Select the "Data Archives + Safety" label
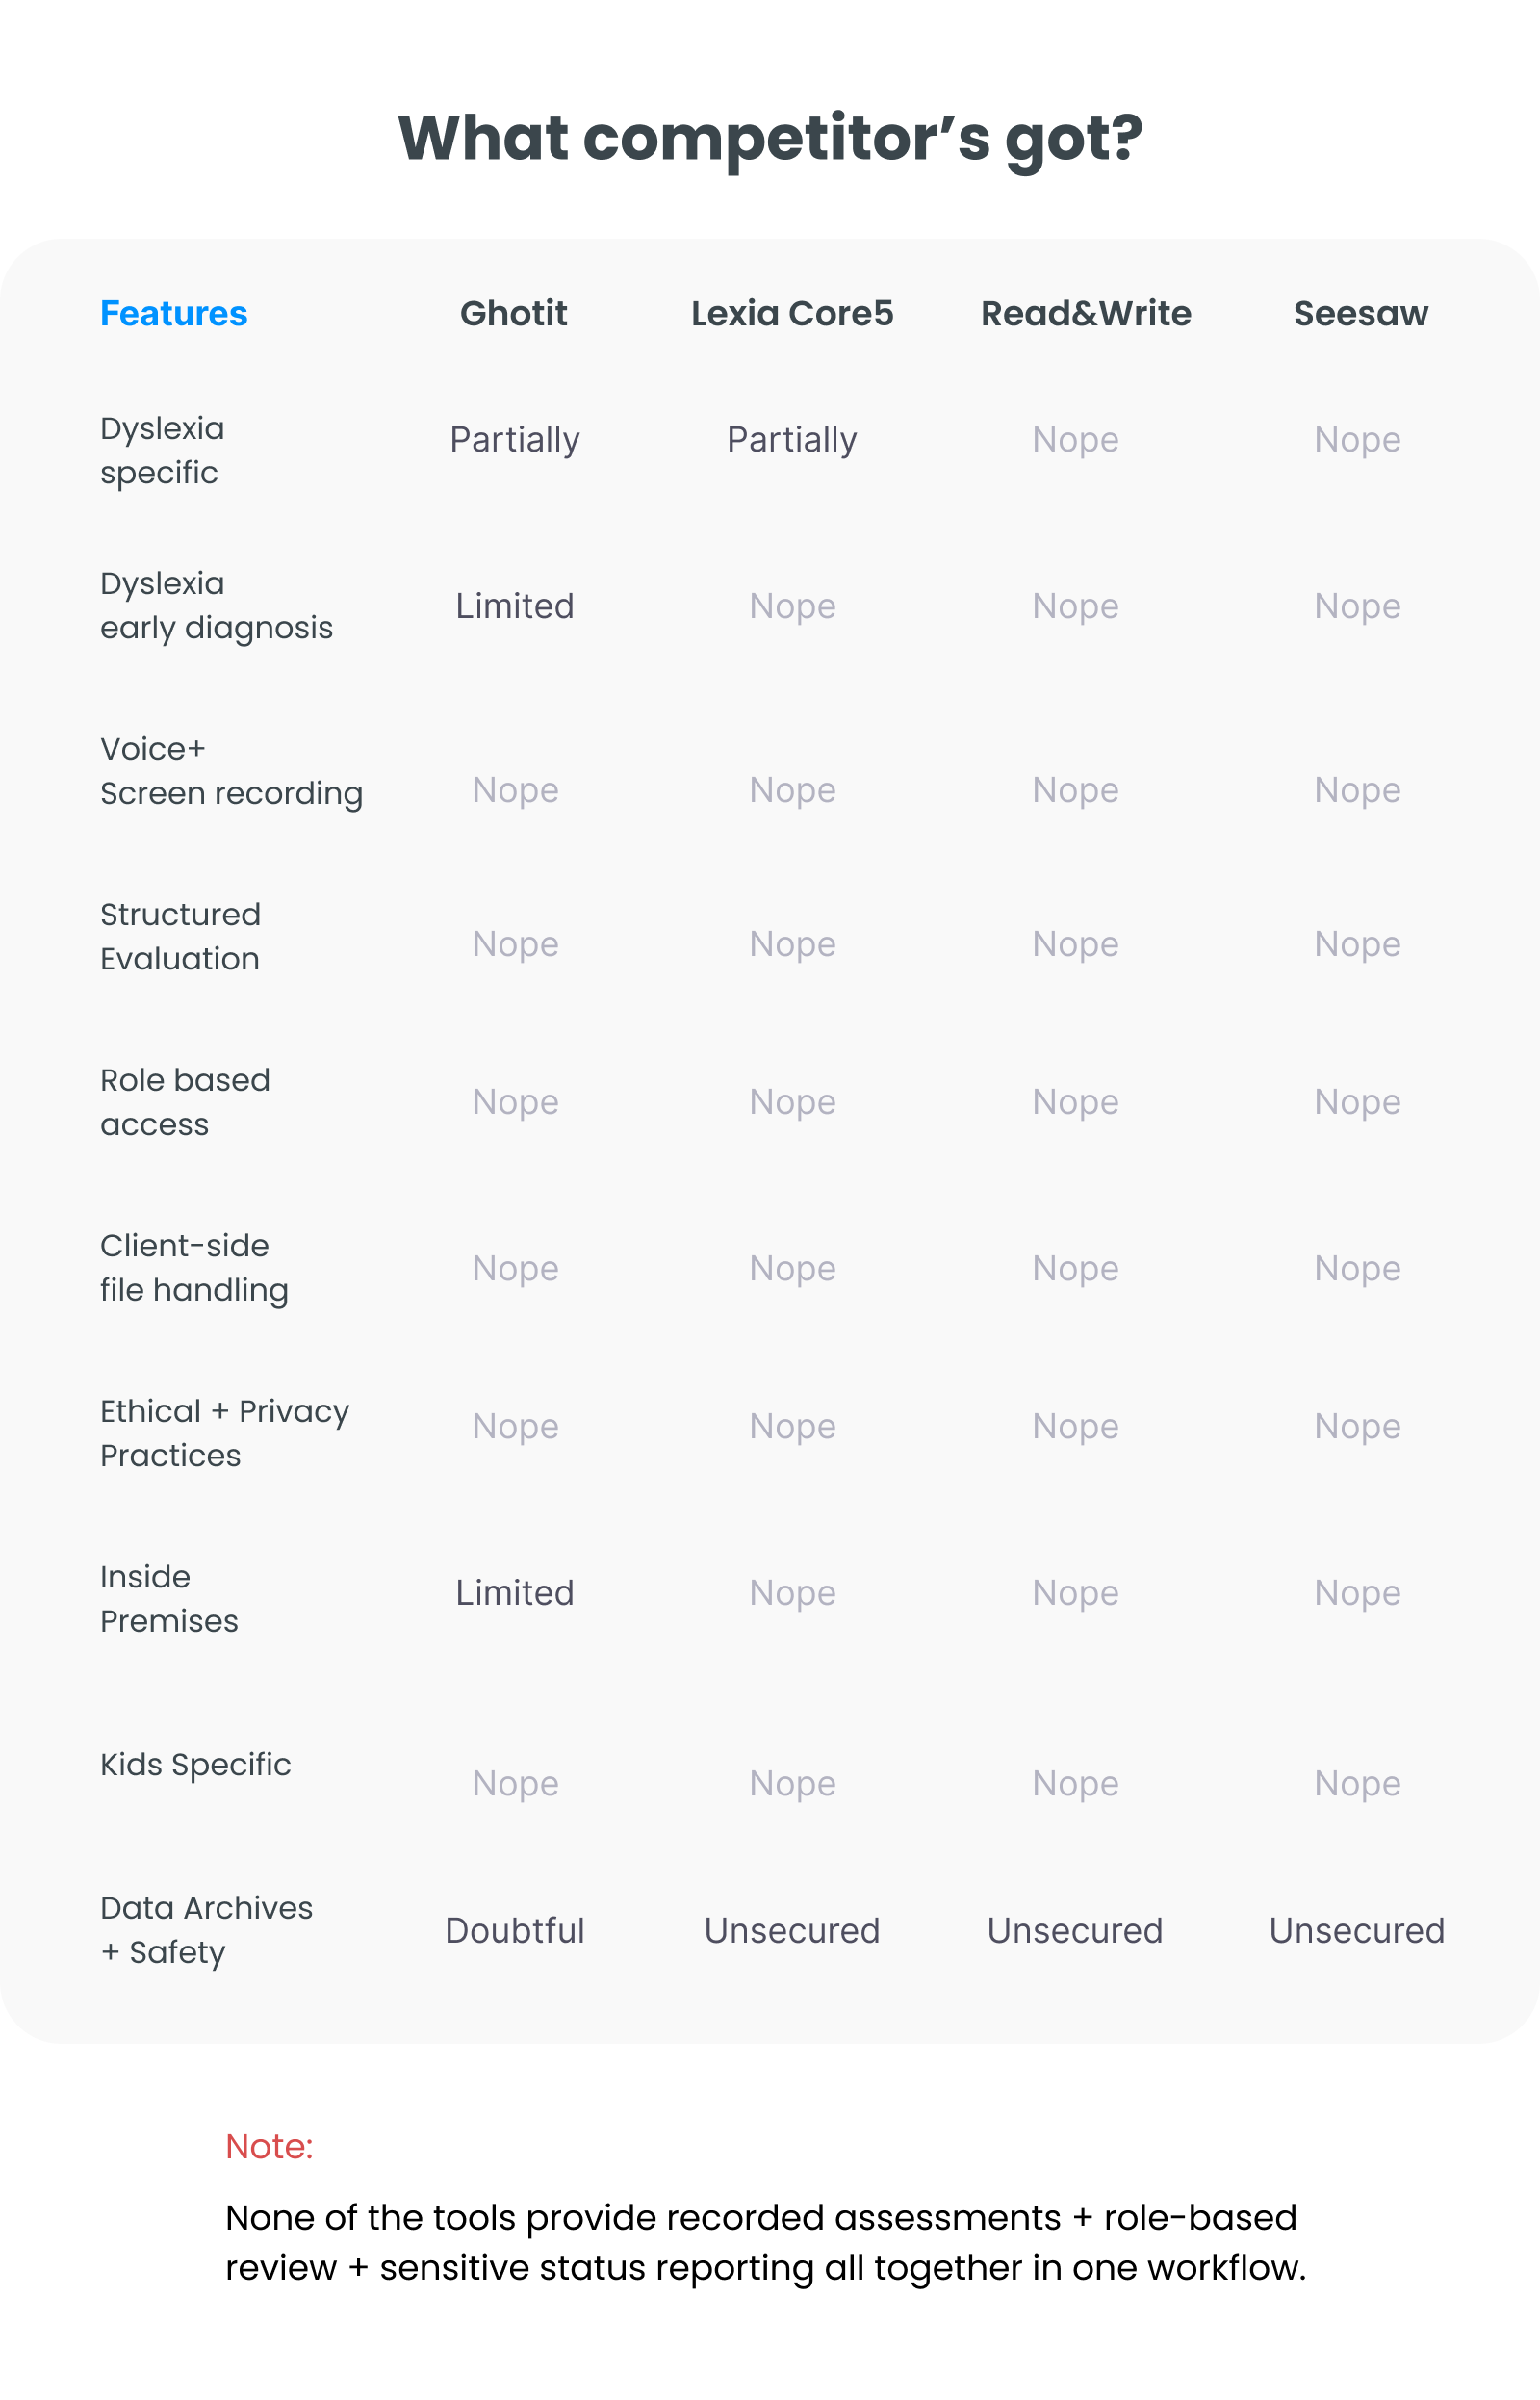Viewport: 1540px width, 2400px height. point(206,1929)
